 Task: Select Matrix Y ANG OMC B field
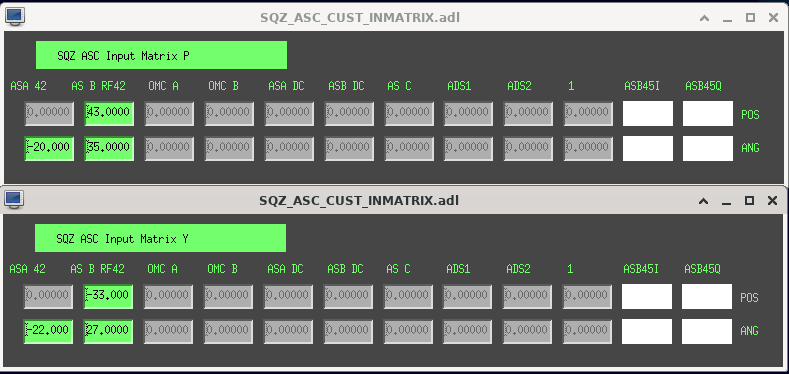(228, 331)
